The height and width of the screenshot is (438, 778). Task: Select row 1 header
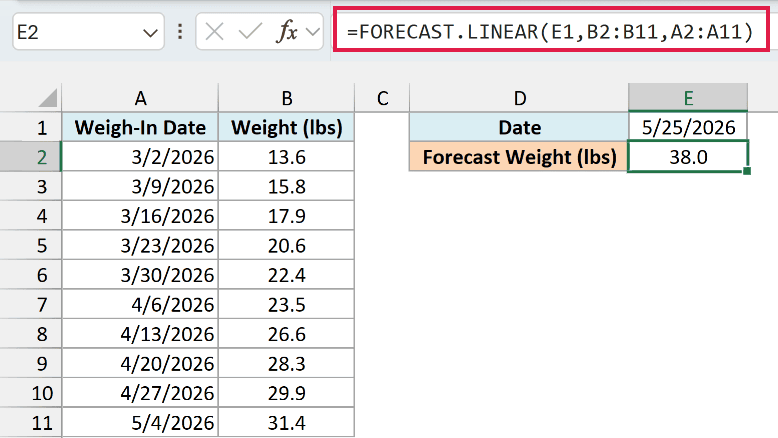pyautogui.click(x=31, y=127)
